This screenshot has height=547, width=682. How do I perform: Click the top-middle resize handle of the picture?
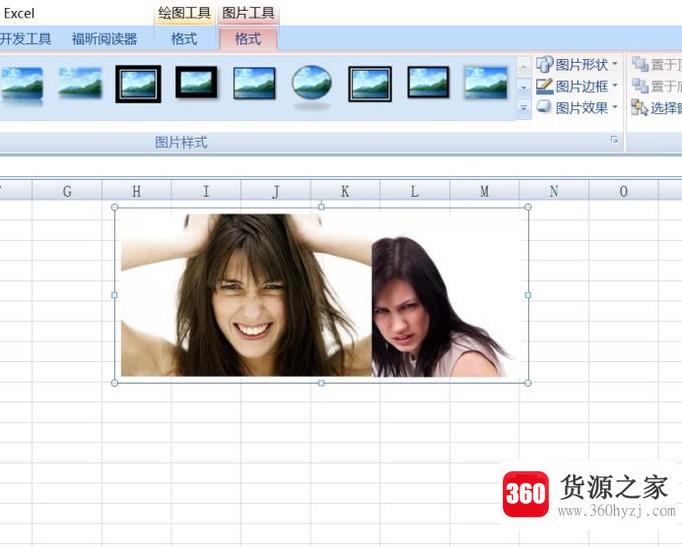coord(321,207)
